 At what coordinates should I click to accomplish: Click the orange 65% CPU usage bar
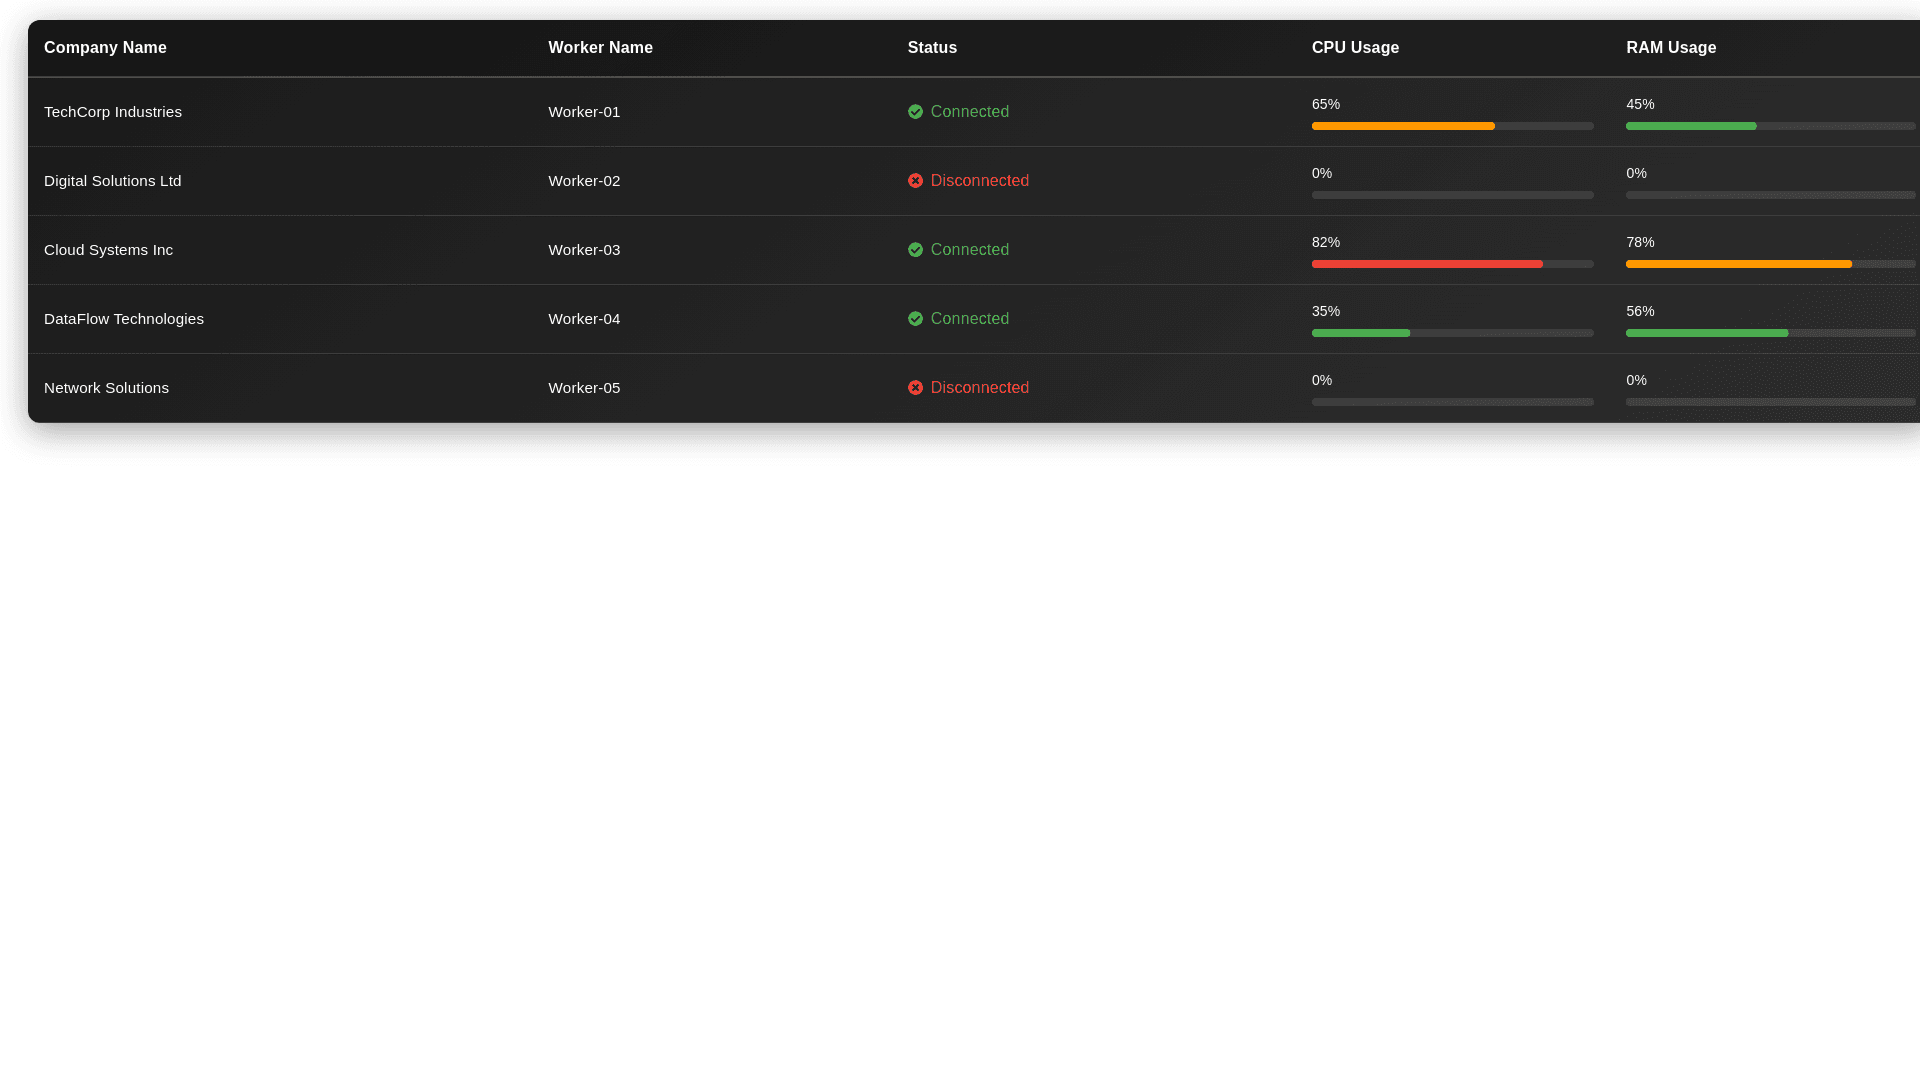(1402, 126)
